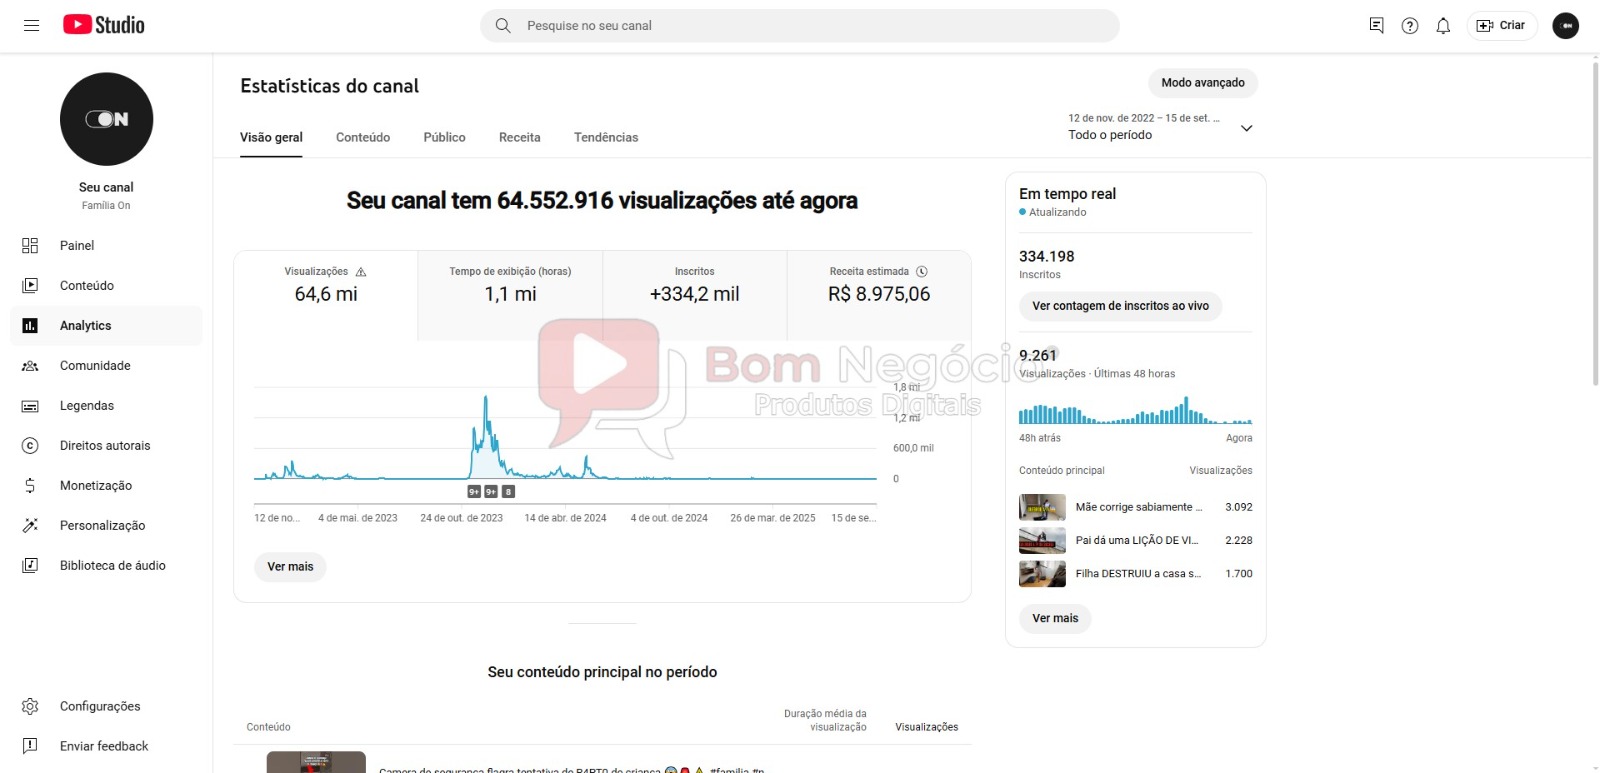Open Conteúdo in the sidebar

(x=106, y=285)
